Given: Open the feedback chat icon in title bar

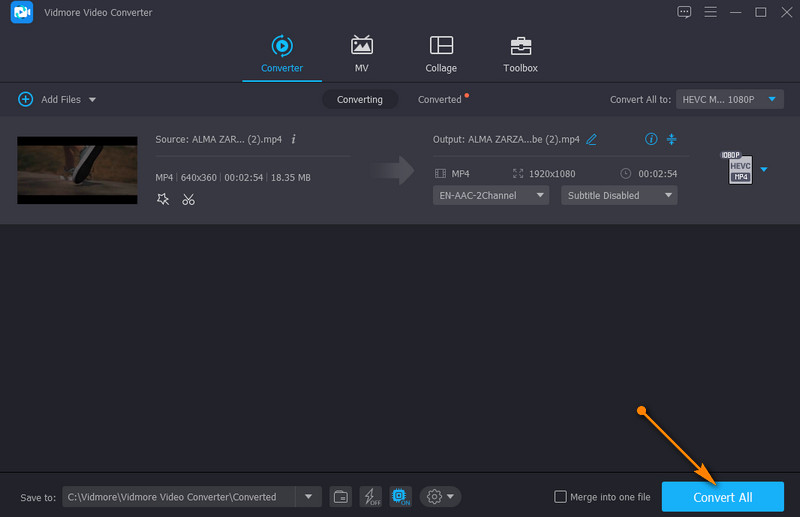Looking at the screenshot, I should click(x=684, y=12).
